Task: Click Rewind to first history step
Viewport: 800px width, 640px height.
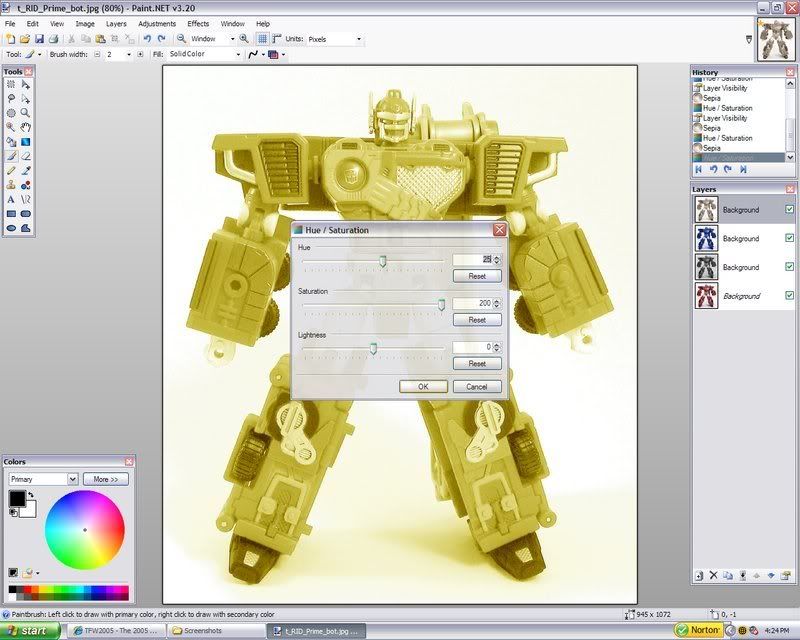Action: (698, 169)
